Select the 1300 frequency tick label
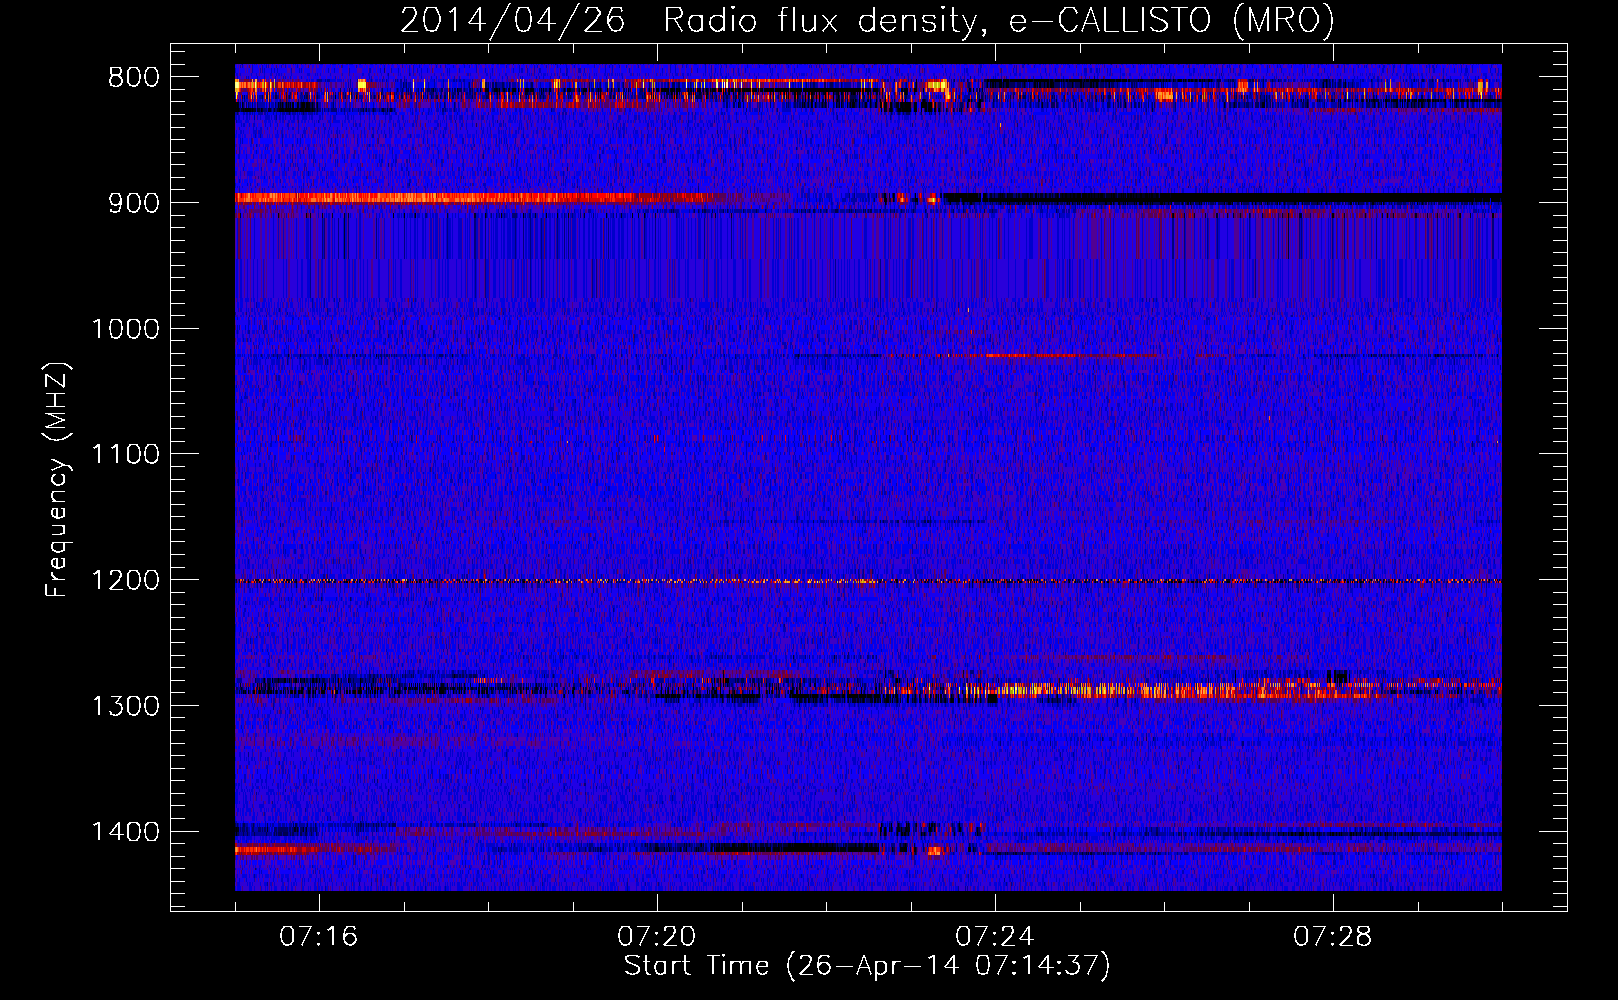1618x1000 pixels. click(x=125, y=706)
